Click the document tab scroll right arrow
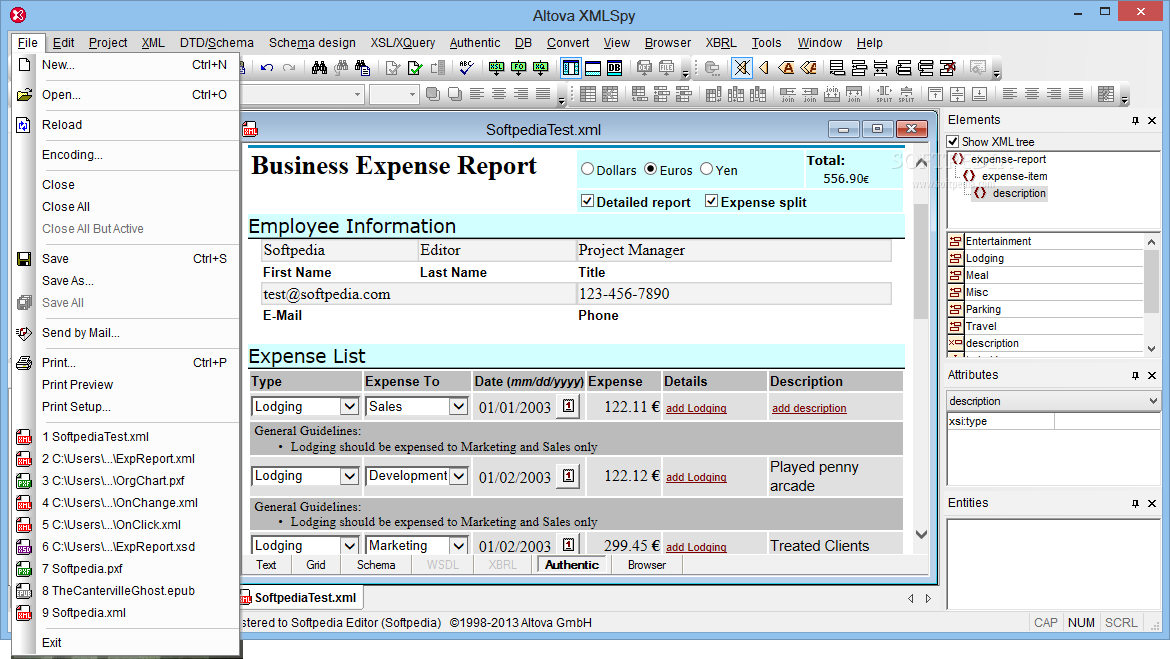1170x659 pixels. click(x=928, y=599)
